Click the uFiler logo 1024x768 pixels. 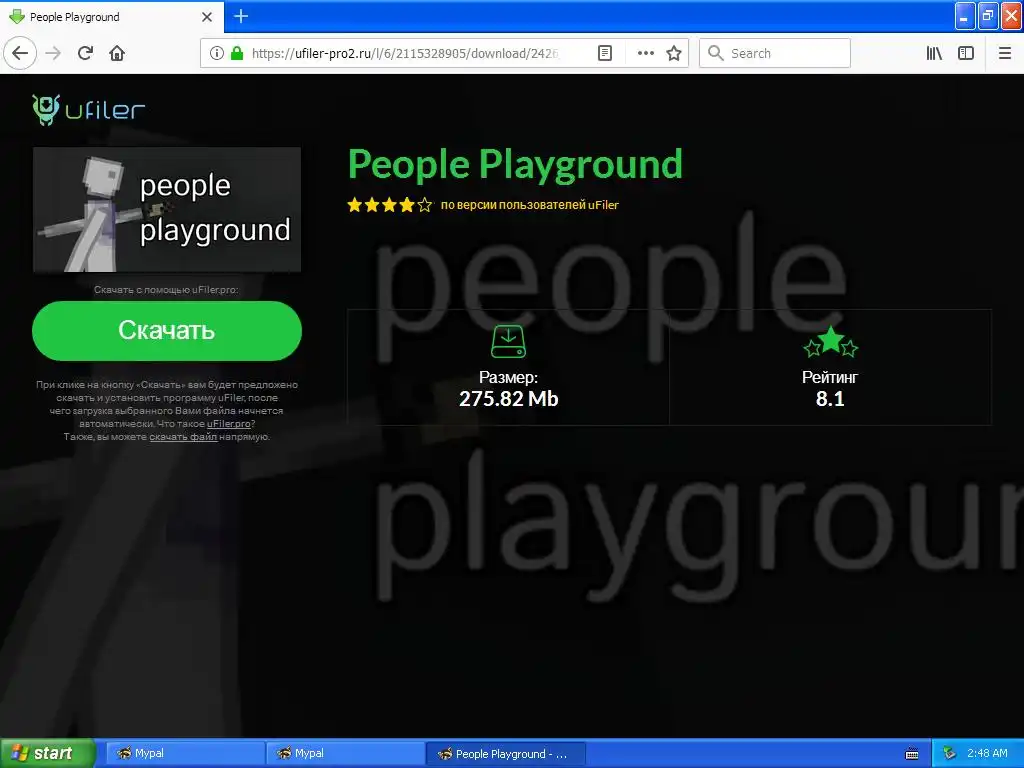(89, 110)
